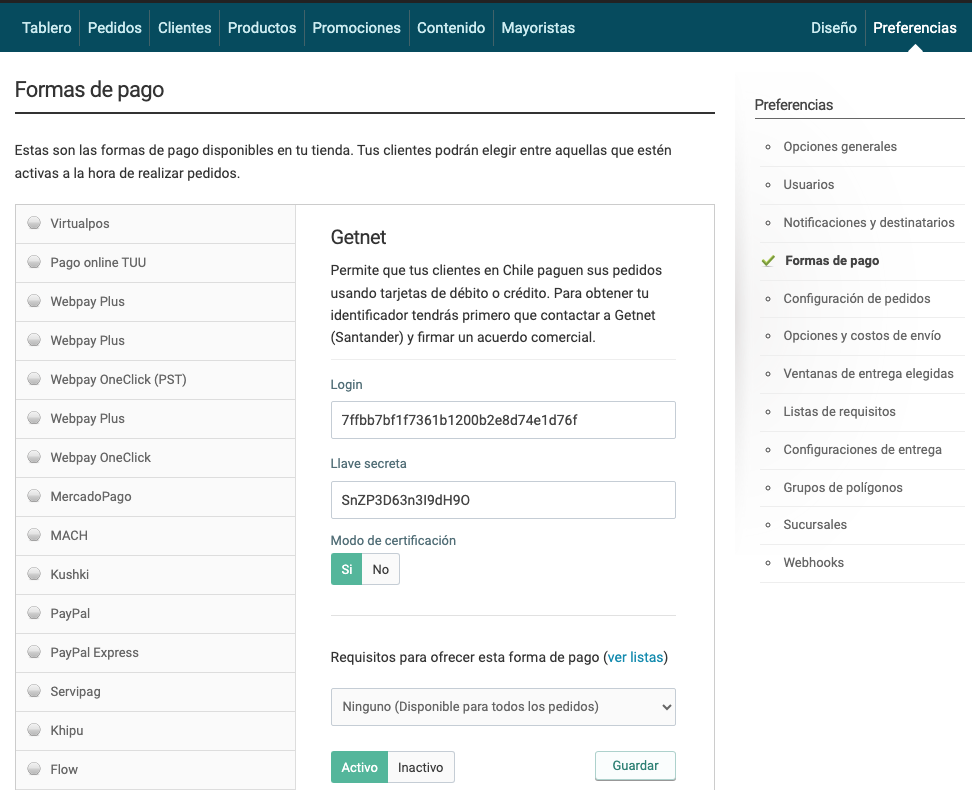Viewport: 972px width, 790px height.
Task: Open Contenido in top navigation
Action: click(x=451, y=28)
